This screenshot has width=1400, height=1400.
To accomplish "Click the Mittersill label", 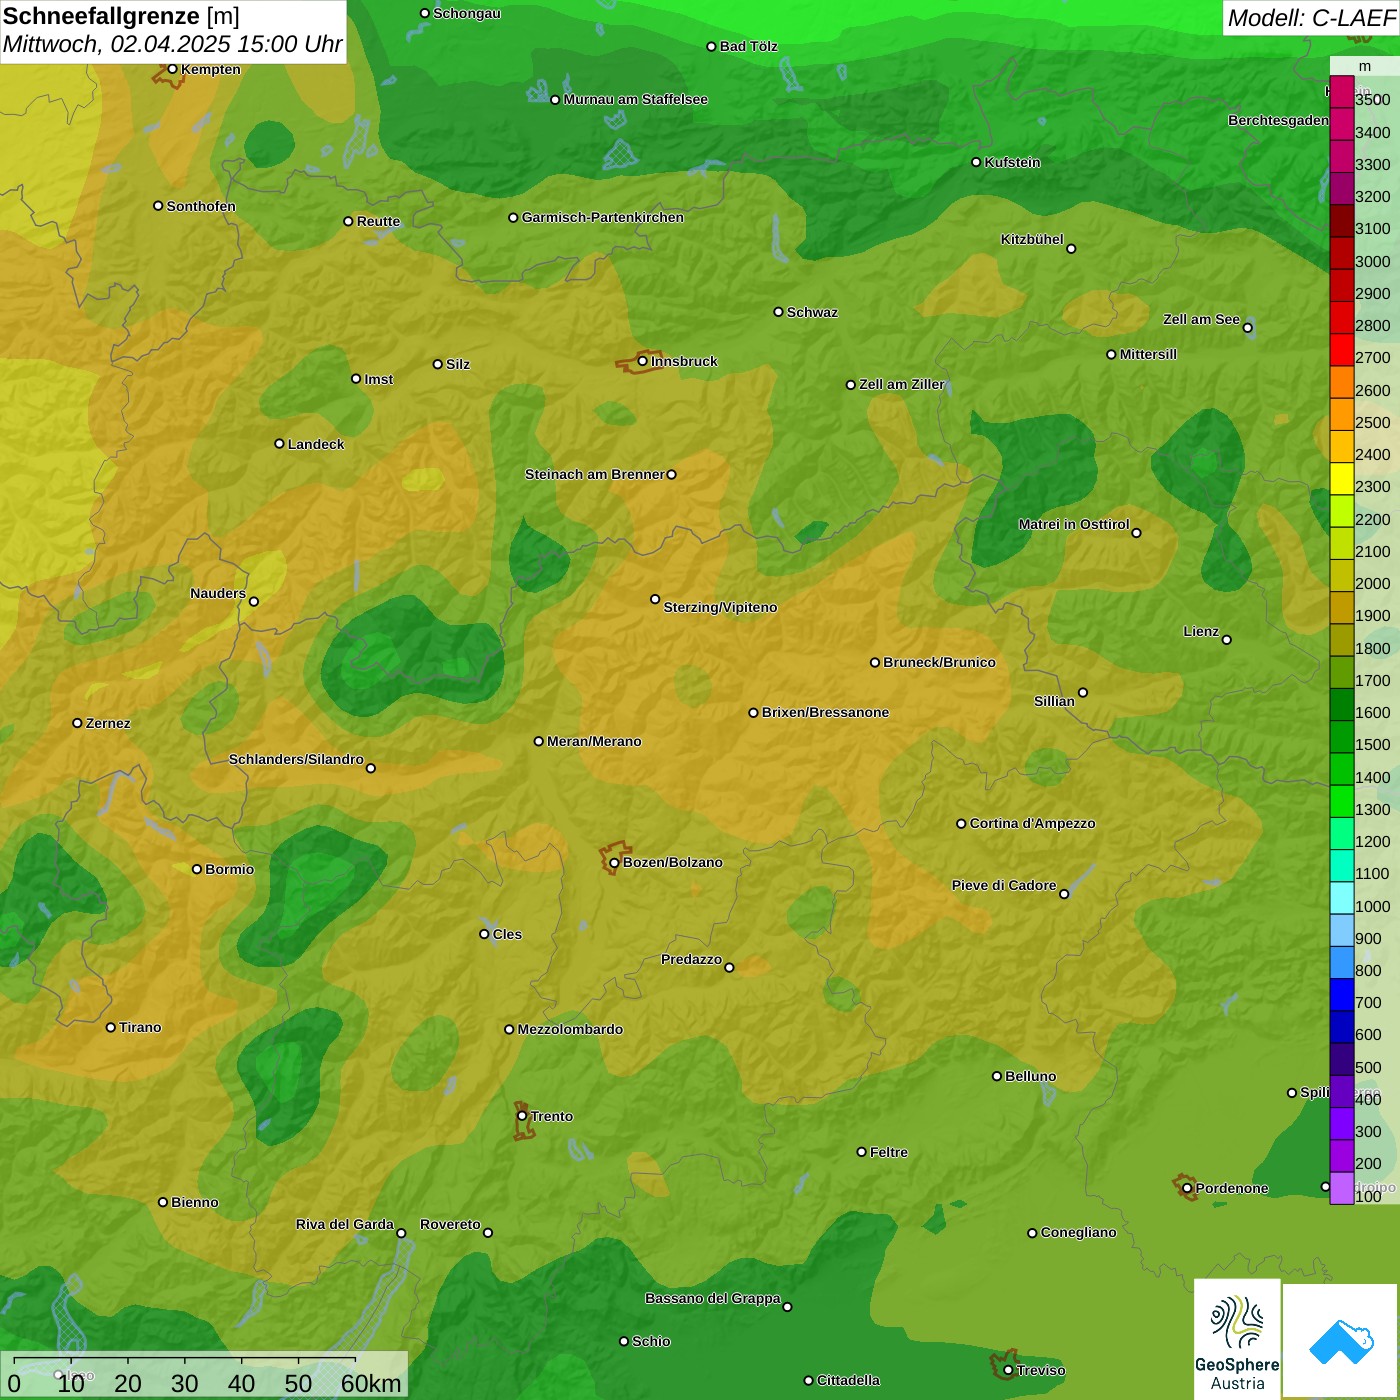I will (1148, 354).
